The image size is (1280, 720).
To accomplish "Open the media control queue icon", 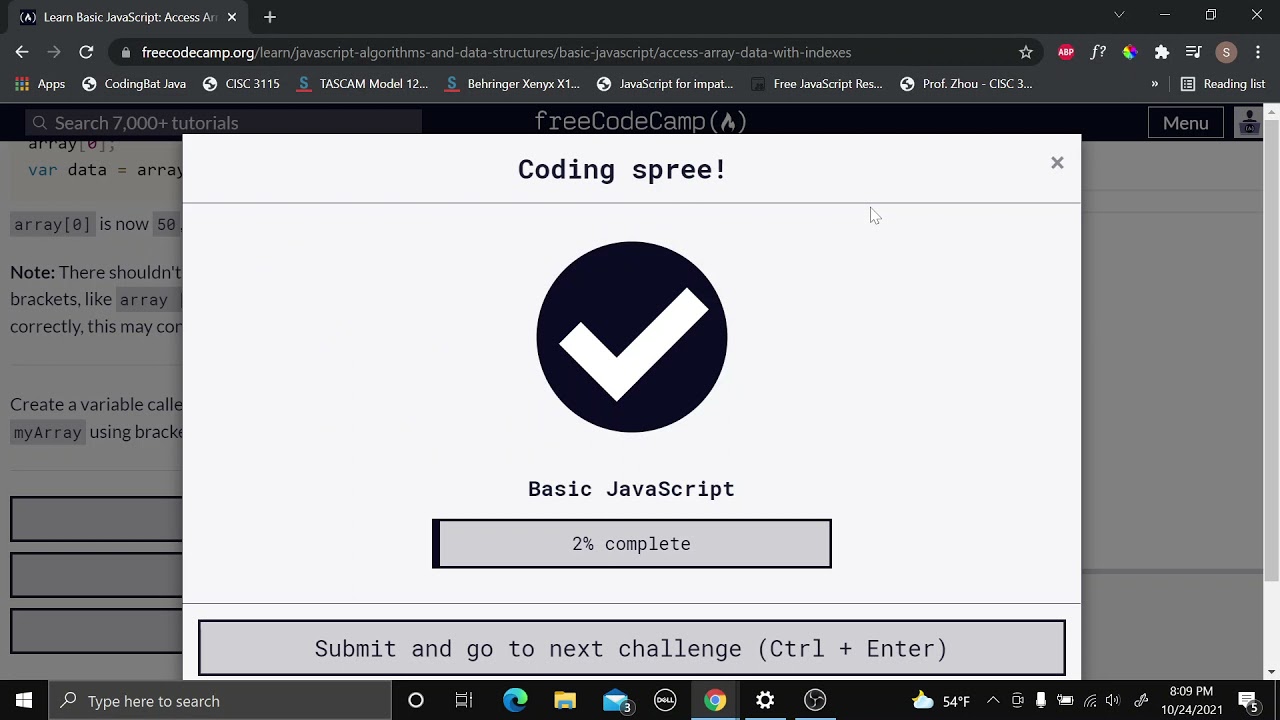I will [1194, 52].
